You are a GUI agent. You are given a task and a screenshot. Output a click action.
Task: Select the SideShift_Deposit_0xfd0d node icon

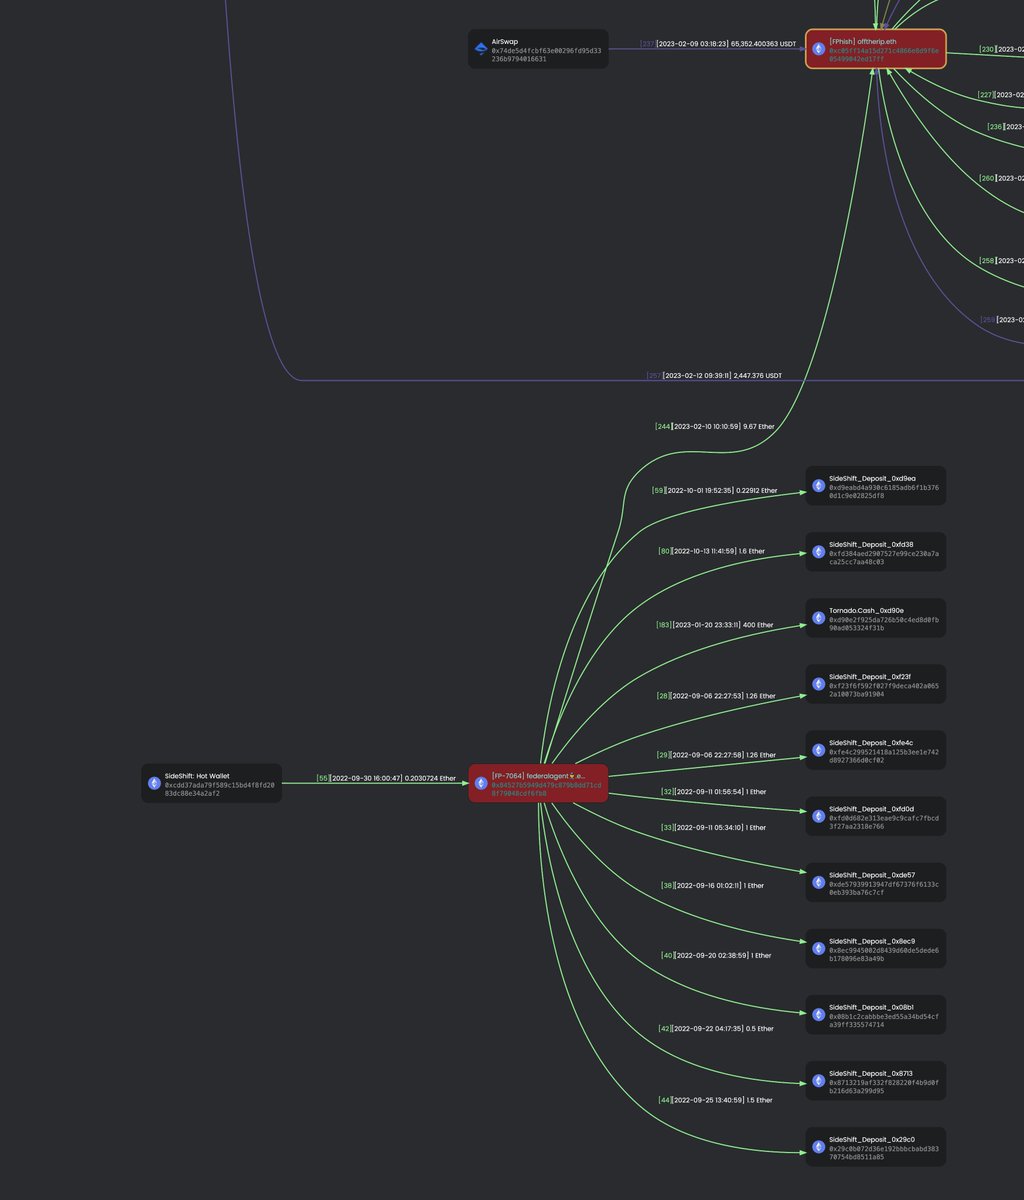point(819,816)
